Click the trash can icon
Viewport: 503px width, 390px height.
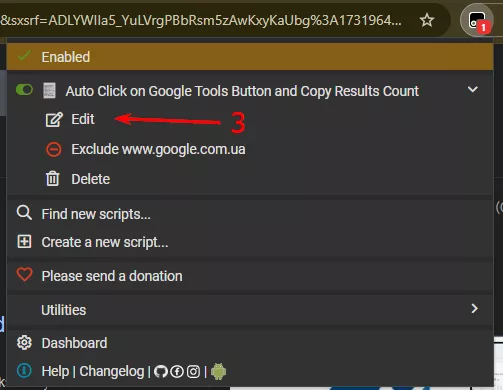point(53,179)
